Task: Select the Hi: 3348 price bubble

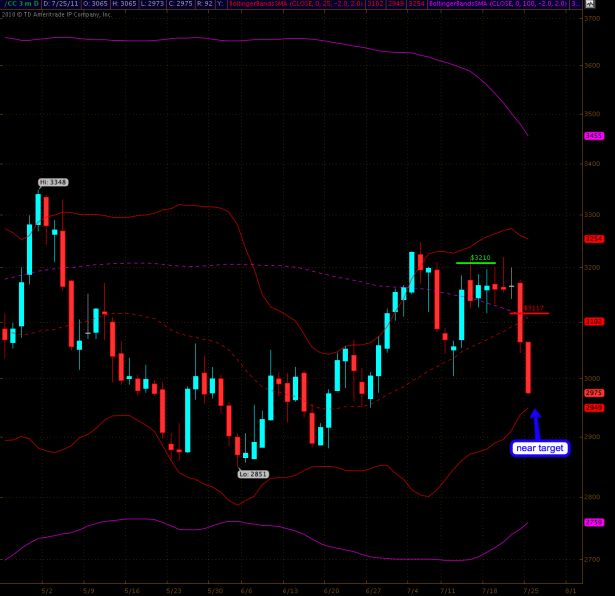Action: click(52, 182)
